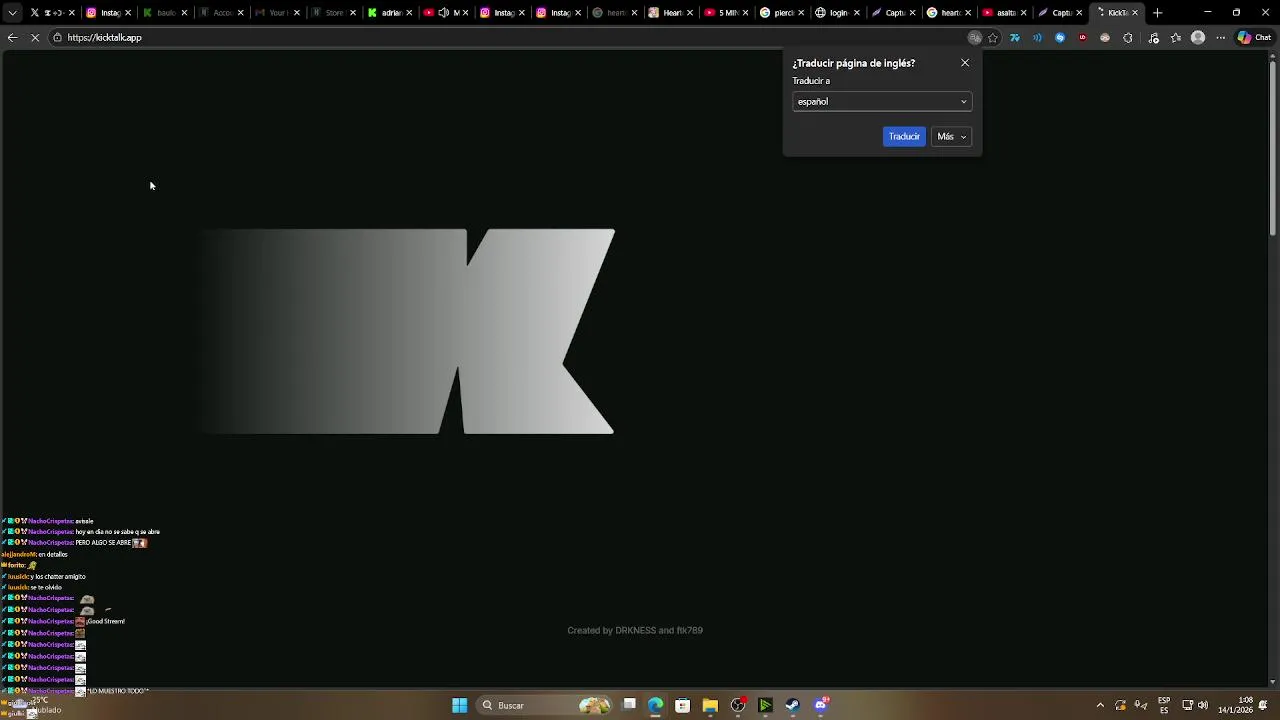Open the 'Más' options dropdown

tap(951, 136)
